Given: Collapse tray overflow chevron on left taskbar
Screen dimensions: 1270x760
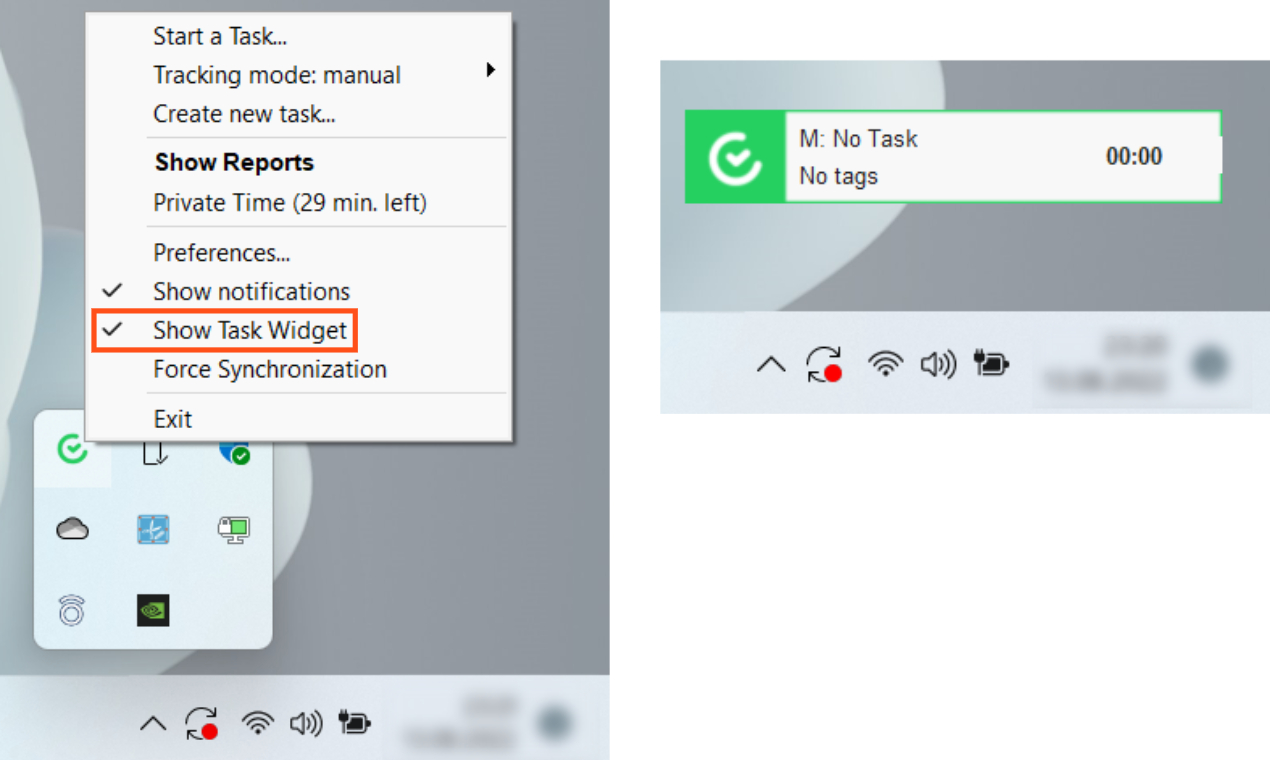Looking at the screenshot, I should tap(153, 723).
